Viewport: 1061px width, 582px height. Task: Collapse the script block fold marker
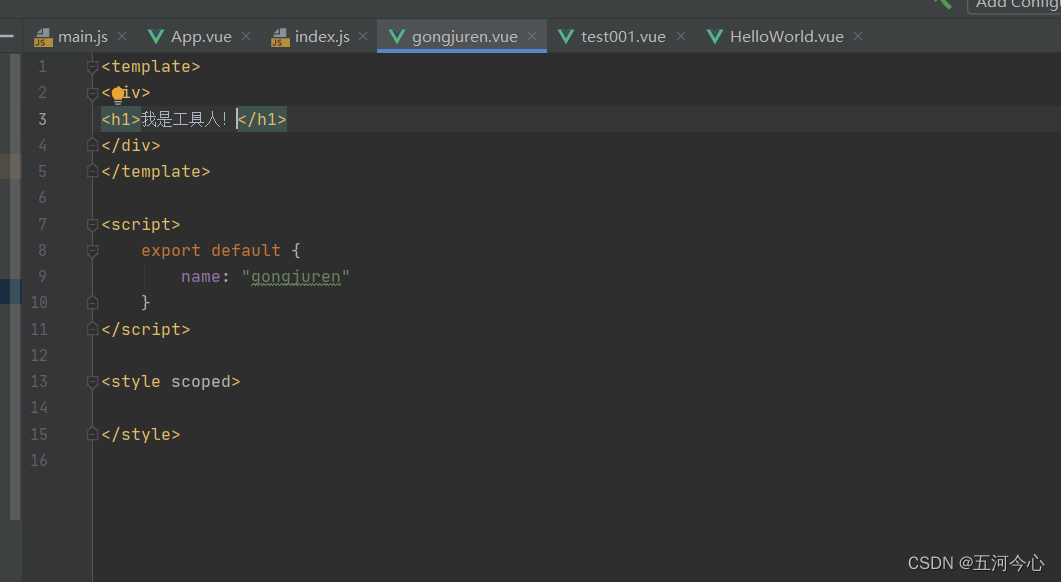(x=93, y=224)
